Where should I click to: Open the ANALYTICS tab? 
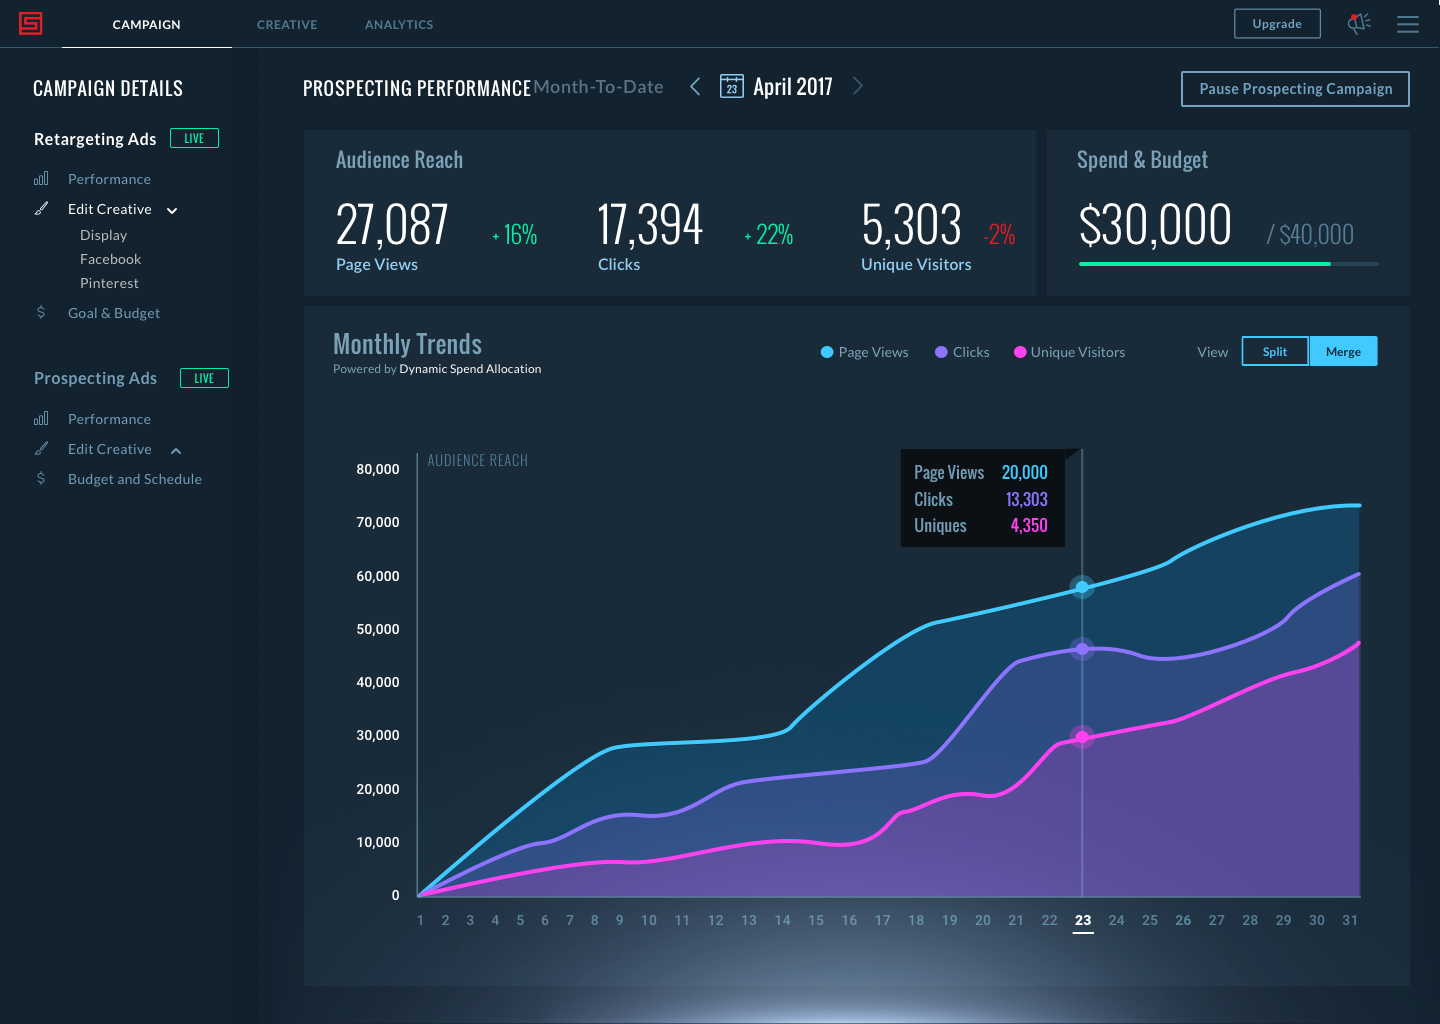click(x=399, y=24)
